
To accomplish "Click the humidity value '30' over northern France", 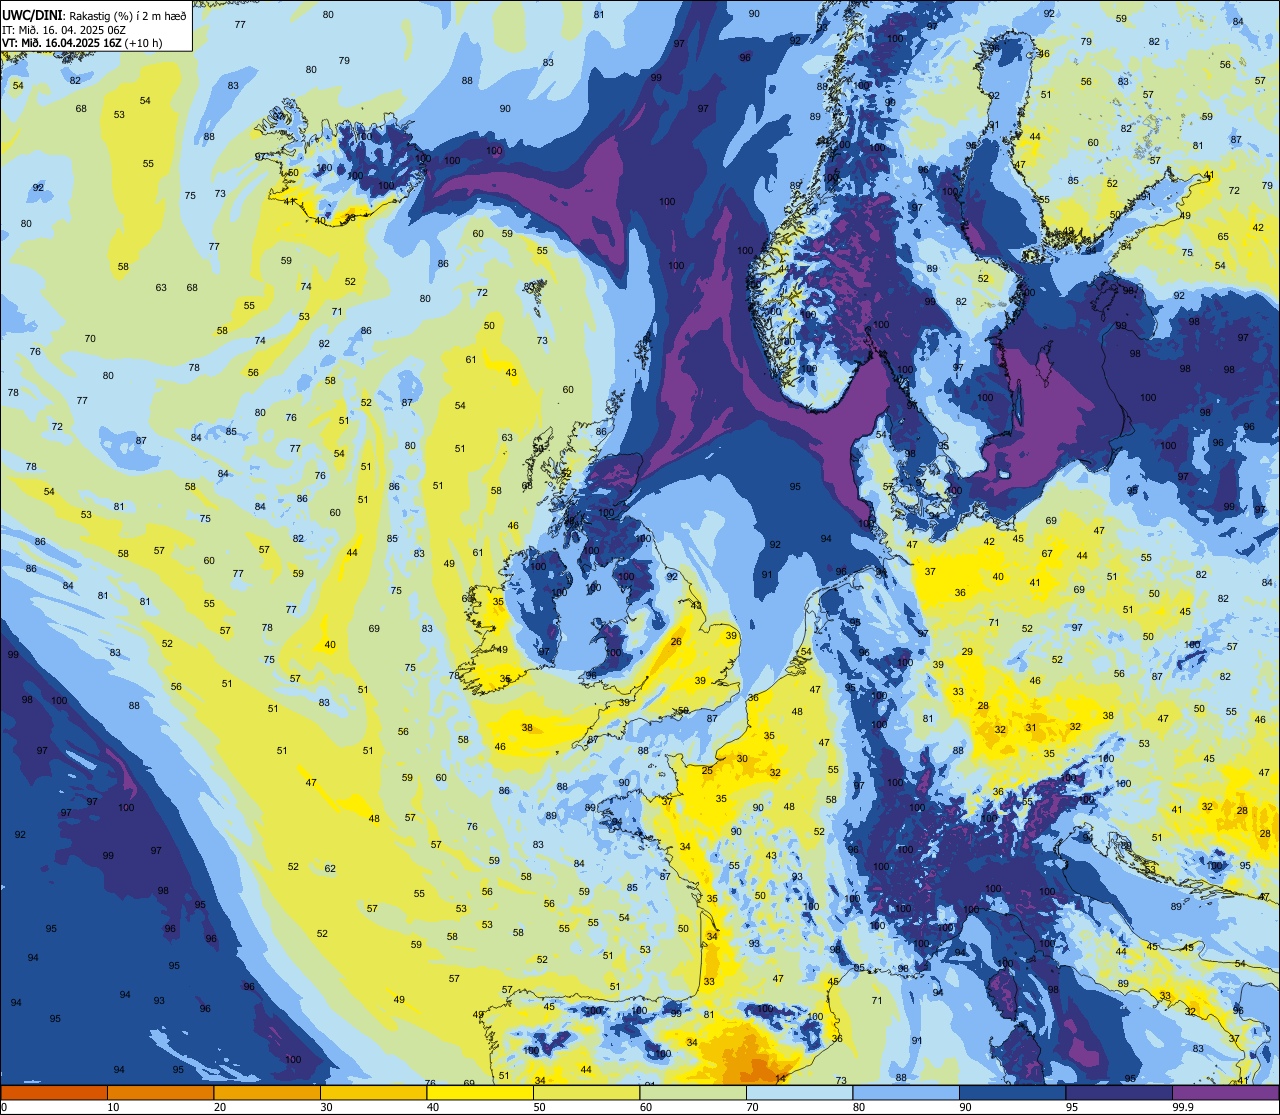I will [742, 759].
